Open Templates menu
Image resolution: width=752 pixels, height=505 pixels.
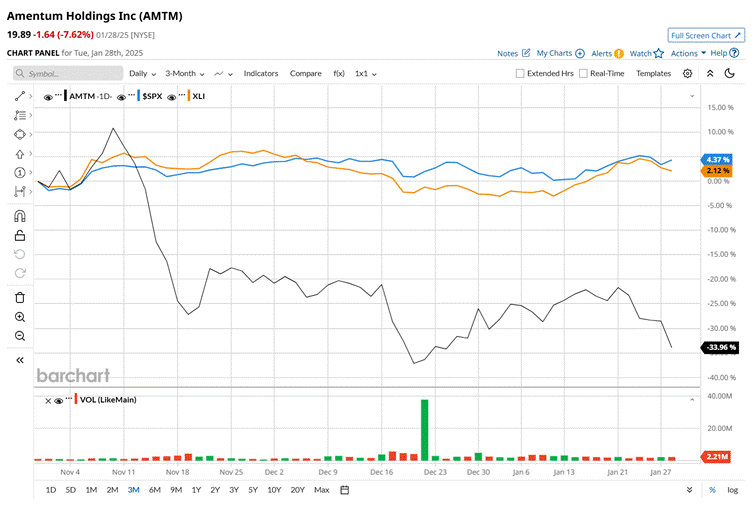point(653,73)
